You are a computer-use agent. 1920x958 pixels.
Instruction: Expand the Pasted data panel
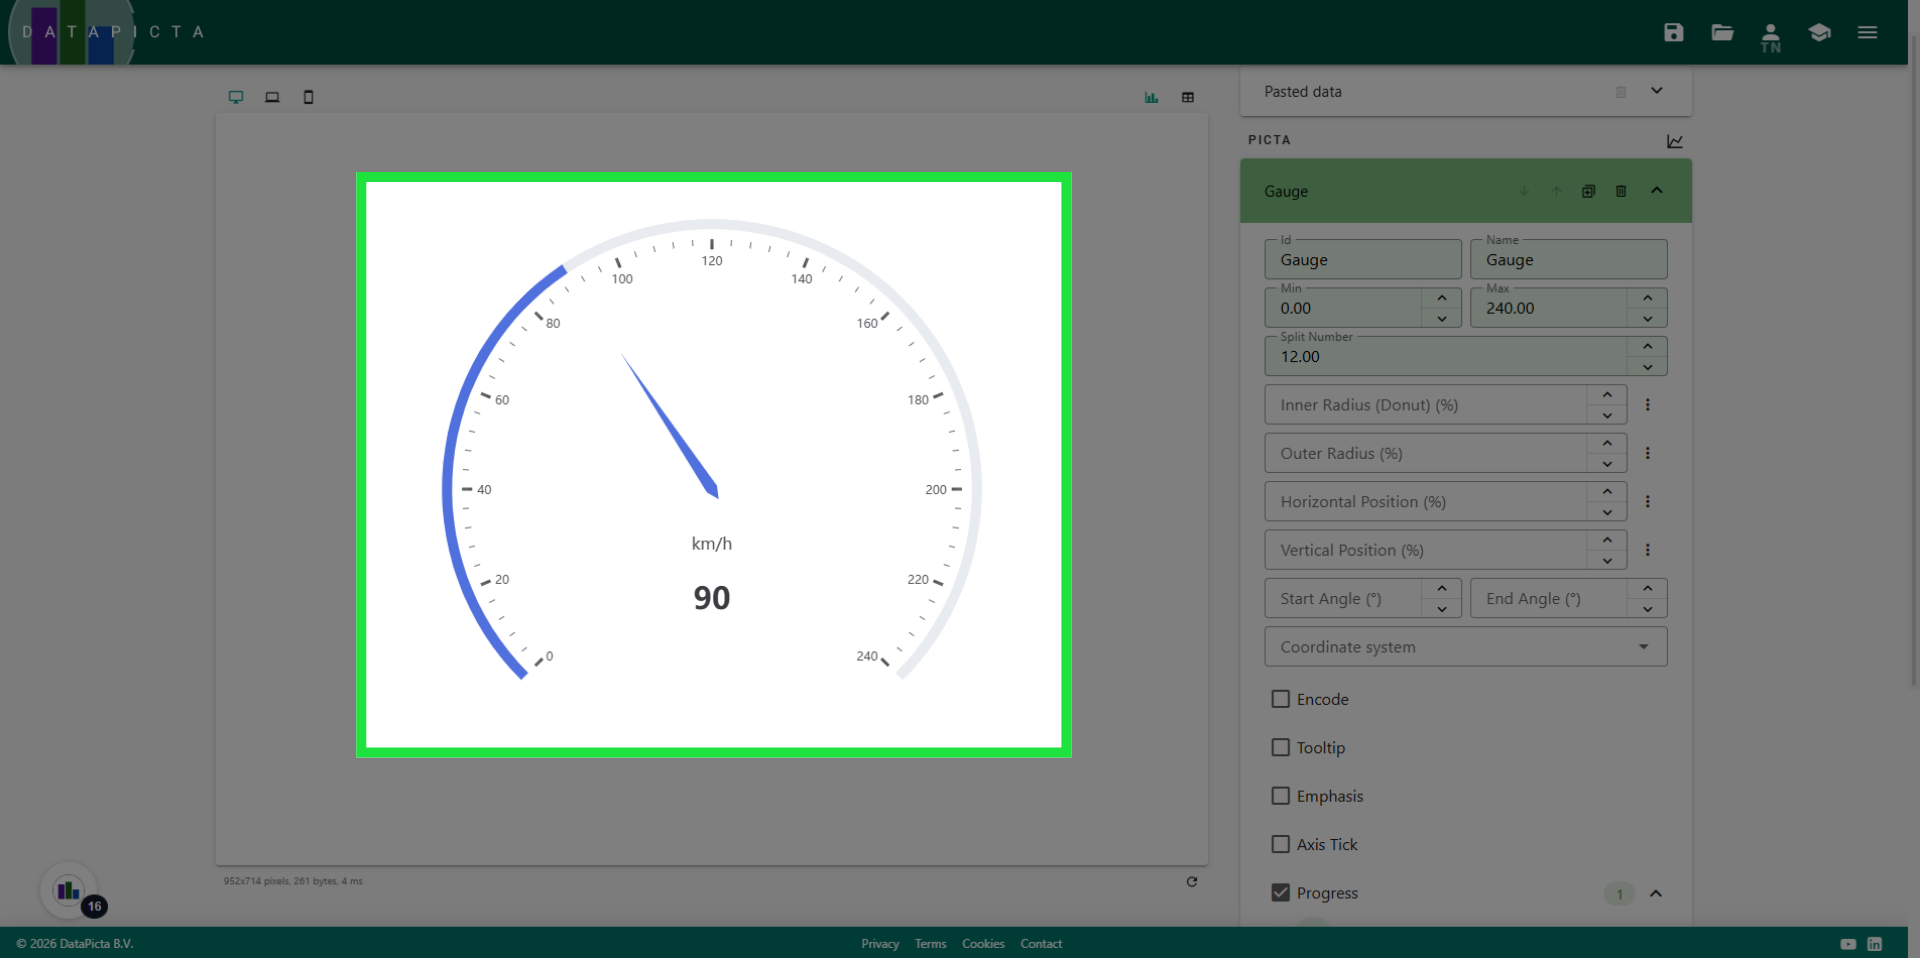(1656, 91)
